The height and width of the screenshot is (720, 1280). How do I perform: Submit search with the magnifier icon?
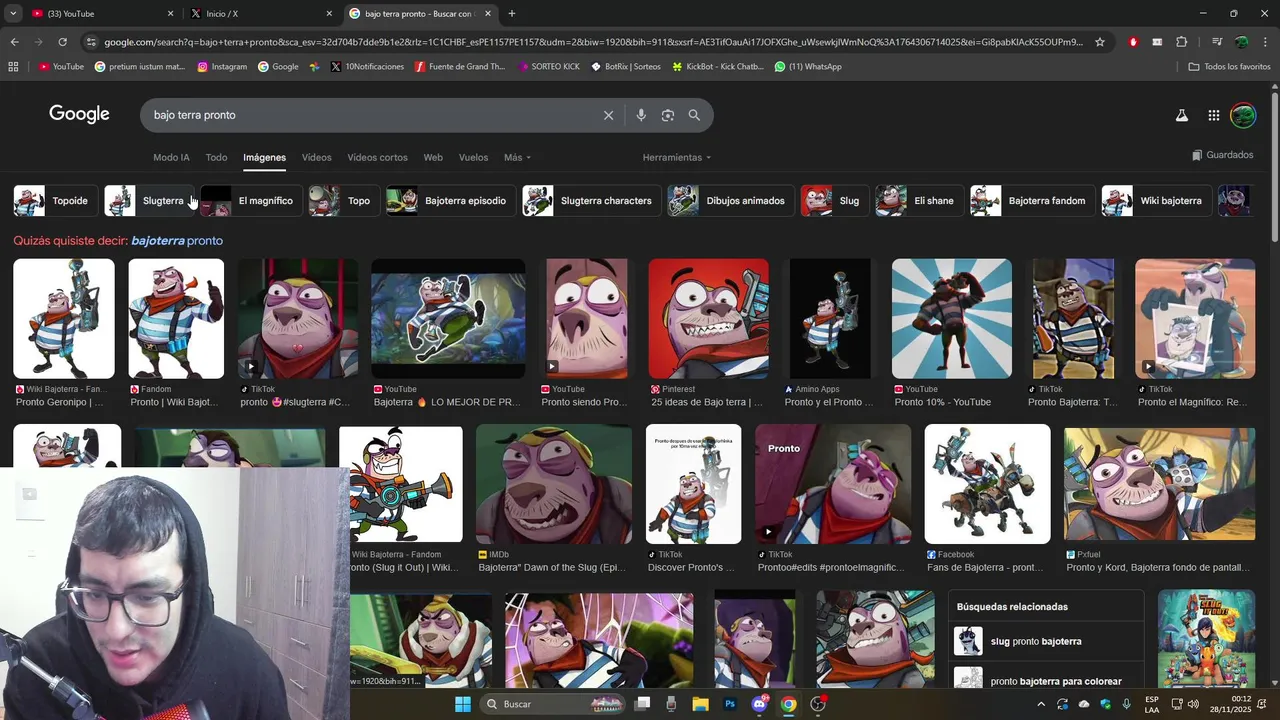tap(694, 115)
